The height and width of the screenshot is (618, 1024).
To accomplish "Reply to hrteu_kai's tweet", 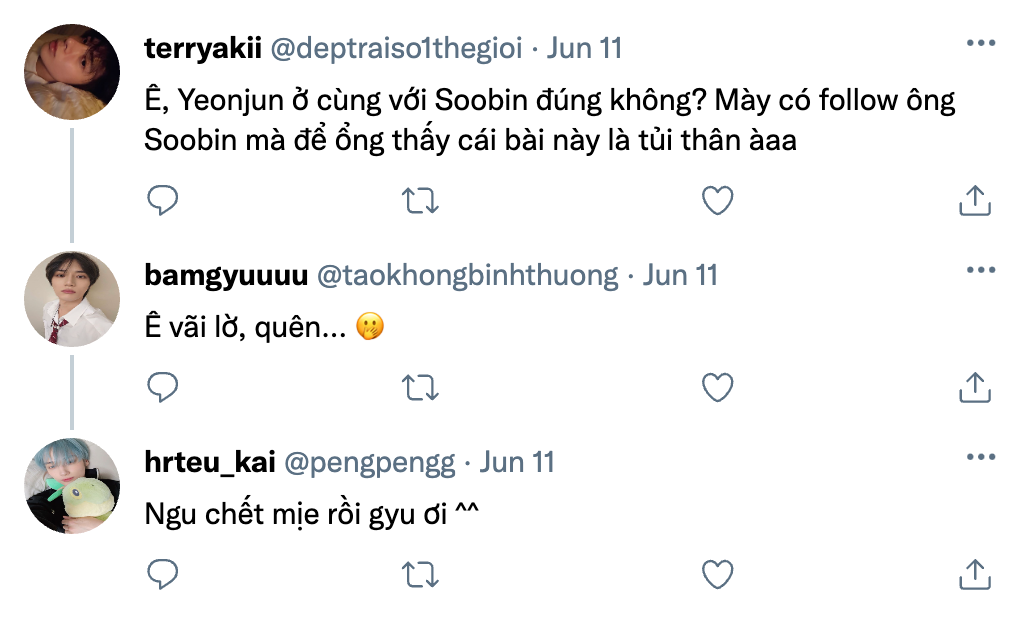I will [162, 573].
